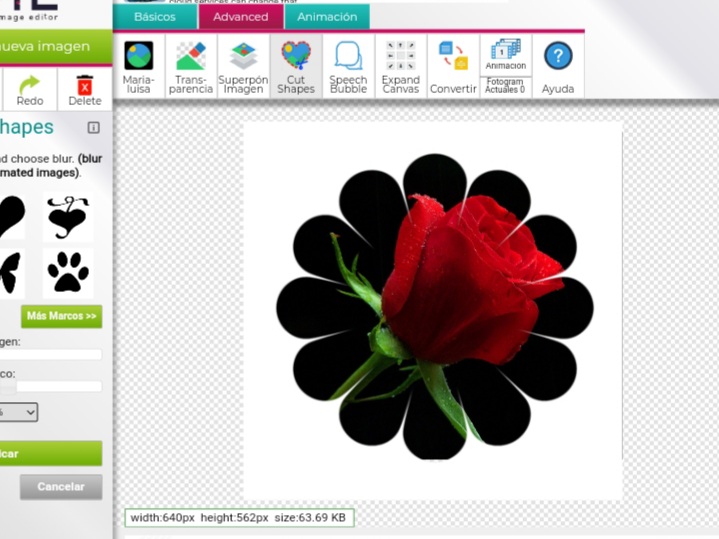
Task: Open Ayuda help icon
Action: [558, 66]
